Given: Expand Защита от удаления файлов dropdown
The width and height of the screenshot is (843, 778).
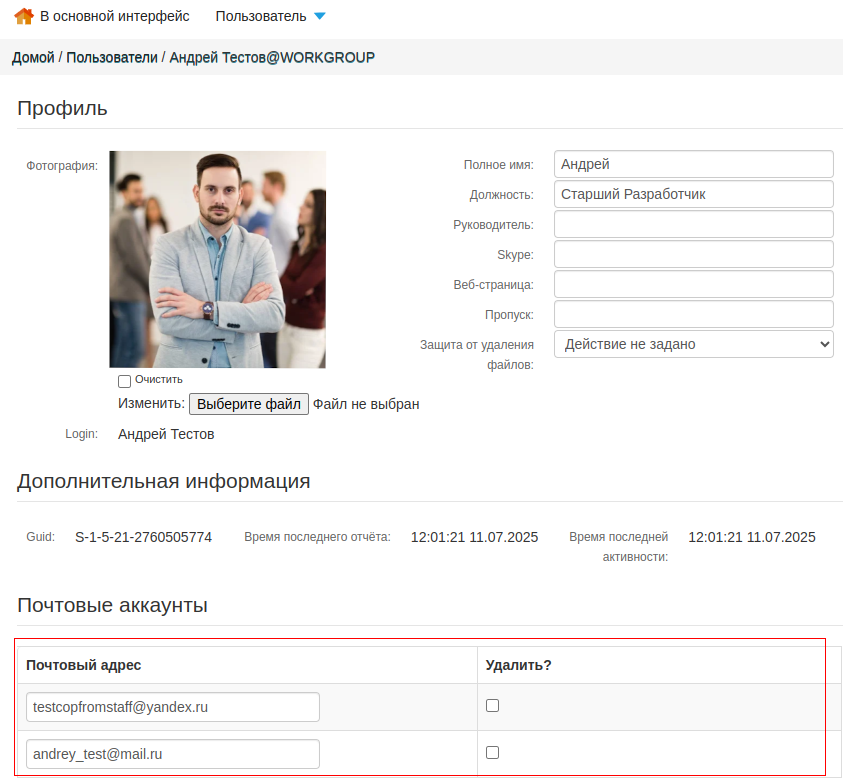Looking at the screenshot, I should pos(693,344).
